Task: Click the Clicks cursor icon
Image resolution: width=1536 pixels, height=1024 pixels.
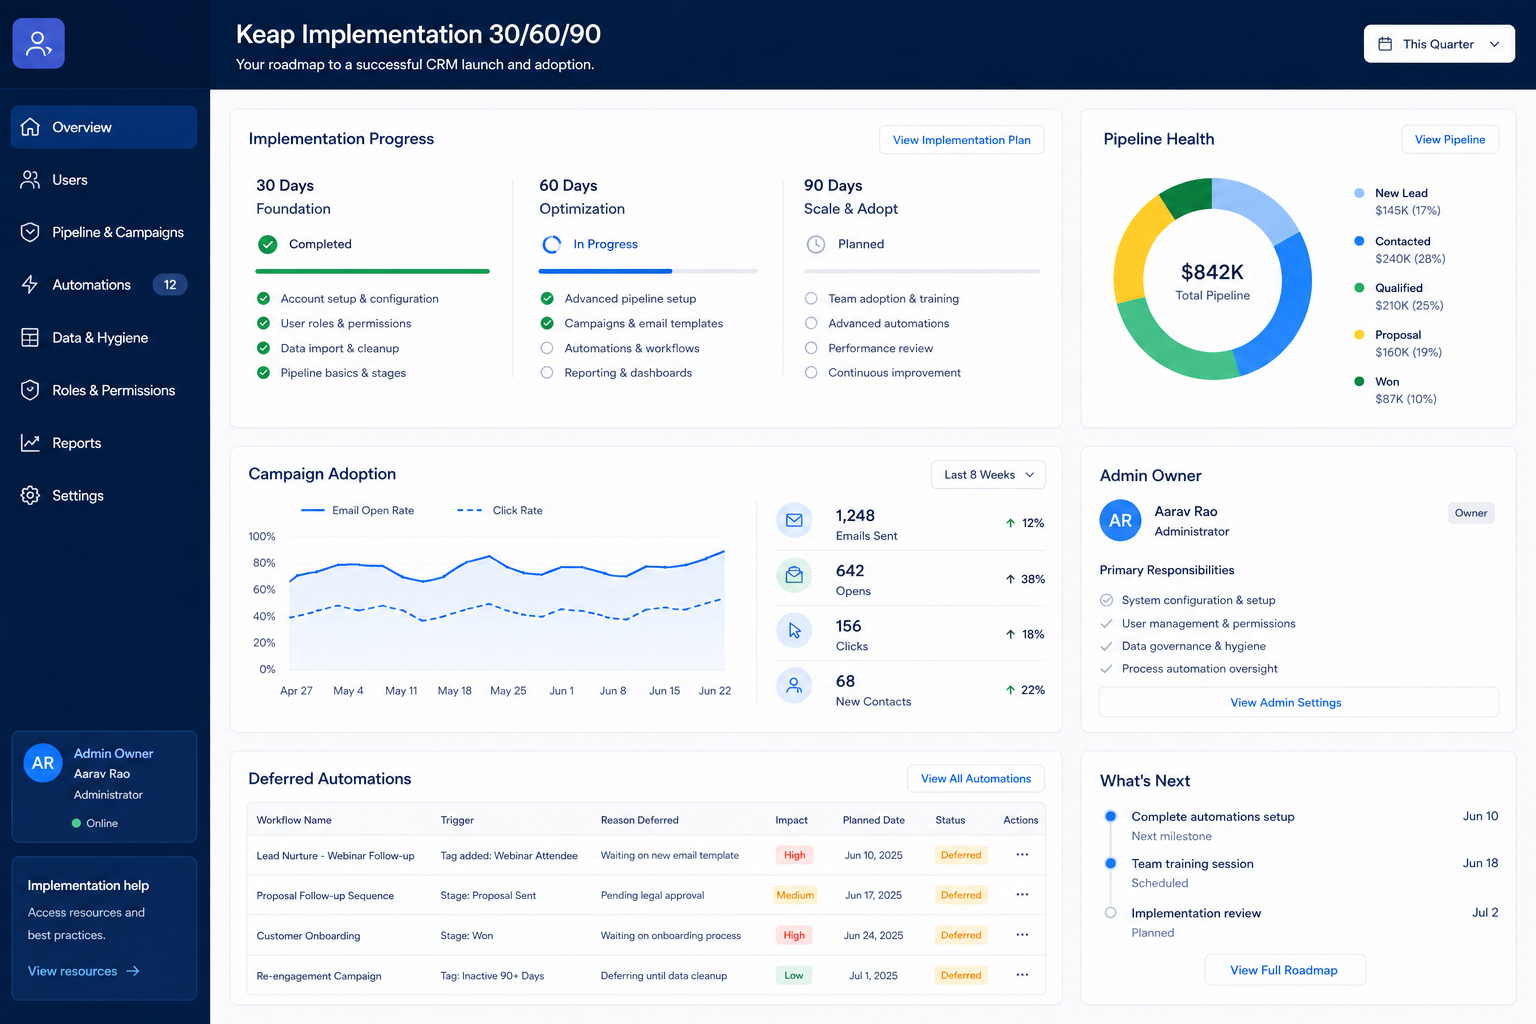Action: coord(794,630)
